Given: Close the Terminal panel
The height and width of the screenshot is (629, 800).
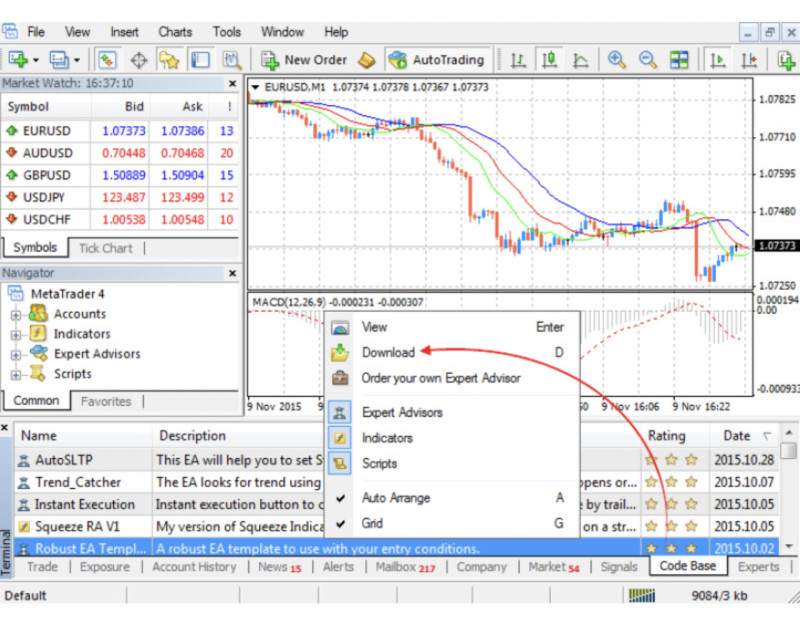Looking at the screenshot, I should coord(5,427).
